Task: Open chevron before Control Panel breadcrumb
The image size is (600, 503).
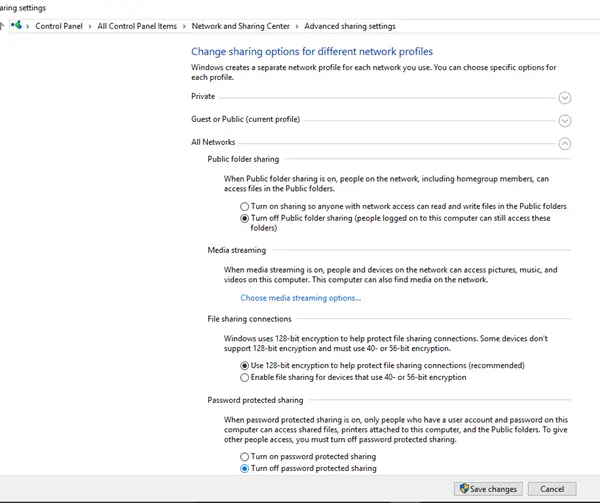Action: [28, 26]
